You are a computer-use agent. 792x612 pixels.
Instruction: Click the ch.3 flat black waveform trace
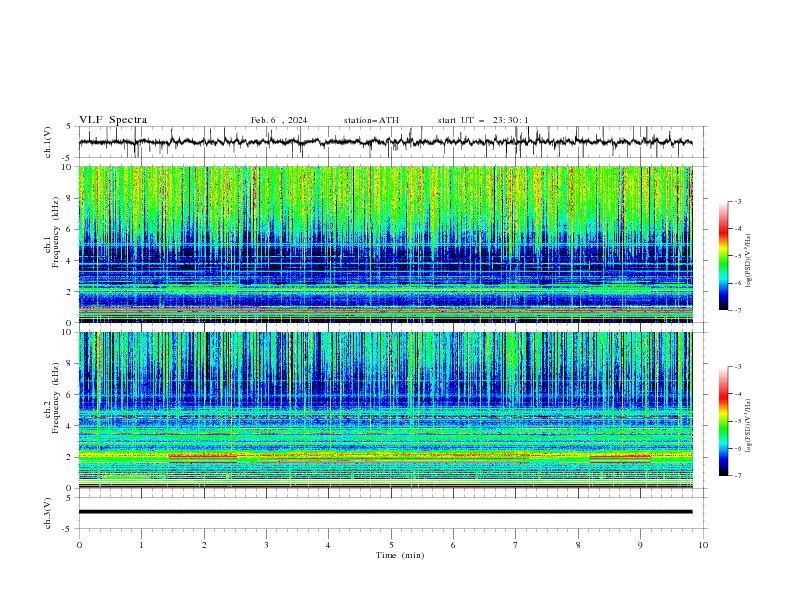(386, 512)
